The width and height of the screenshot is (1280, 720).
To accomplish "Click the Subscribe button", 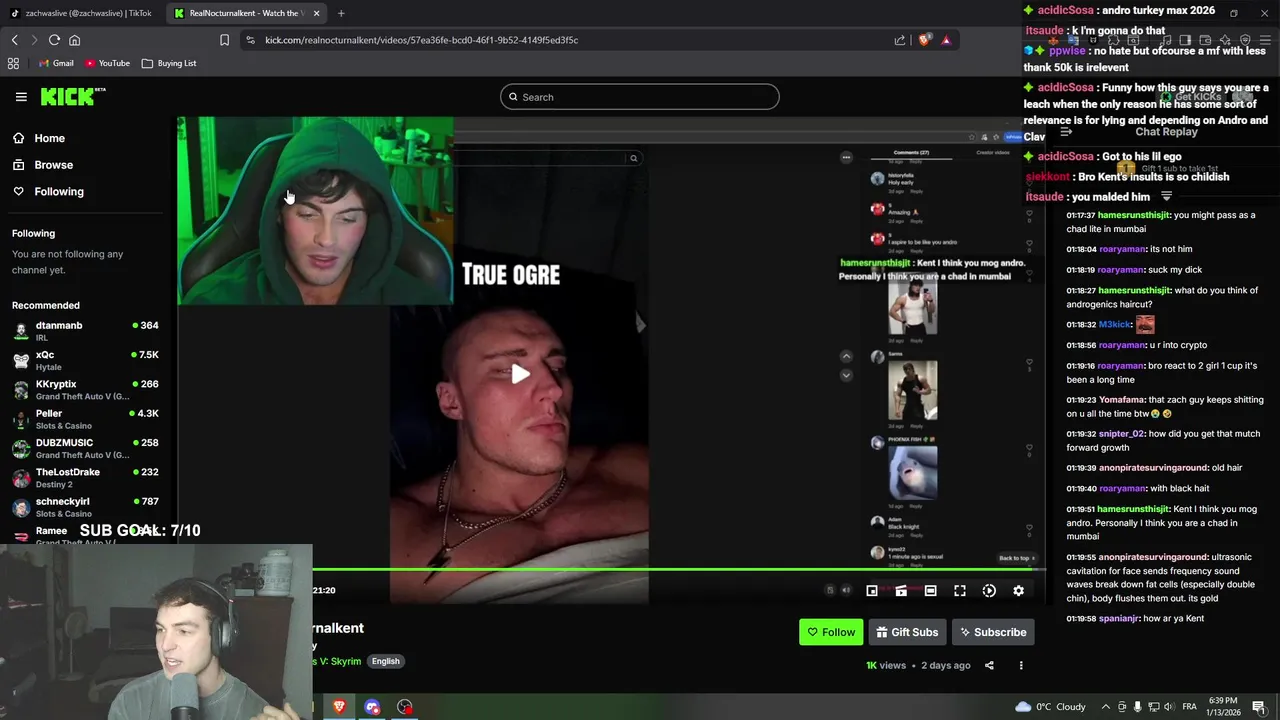I will pyautogui.click(x=993, y=632).
